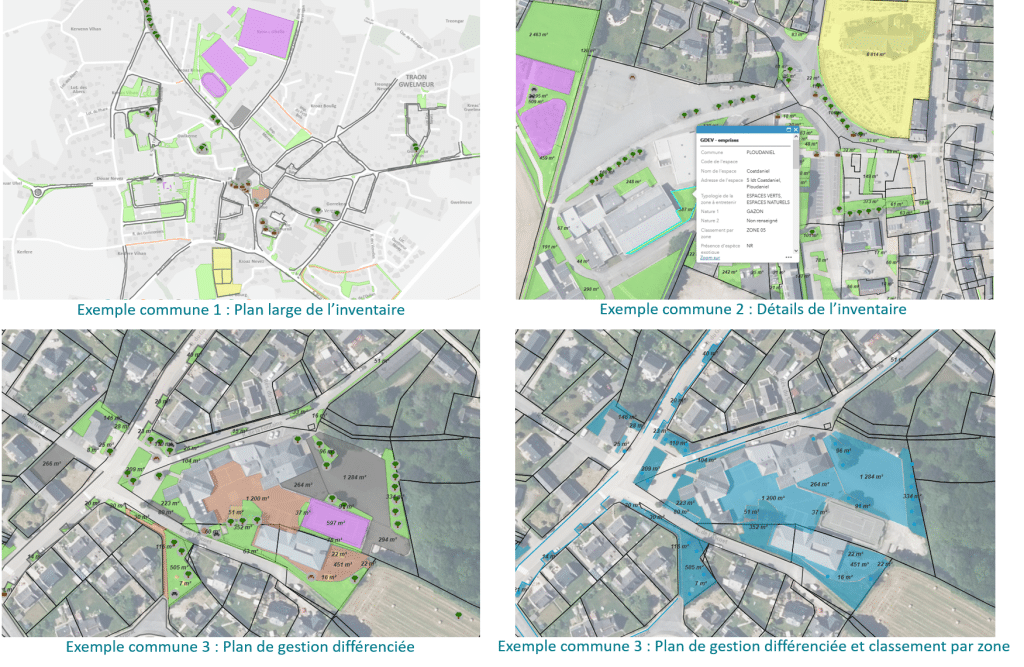Viewport: 1024px width, 667px height.
Task: Close the GDEV emprises popup
Action: pyautogui.click(x=796, y=130)
